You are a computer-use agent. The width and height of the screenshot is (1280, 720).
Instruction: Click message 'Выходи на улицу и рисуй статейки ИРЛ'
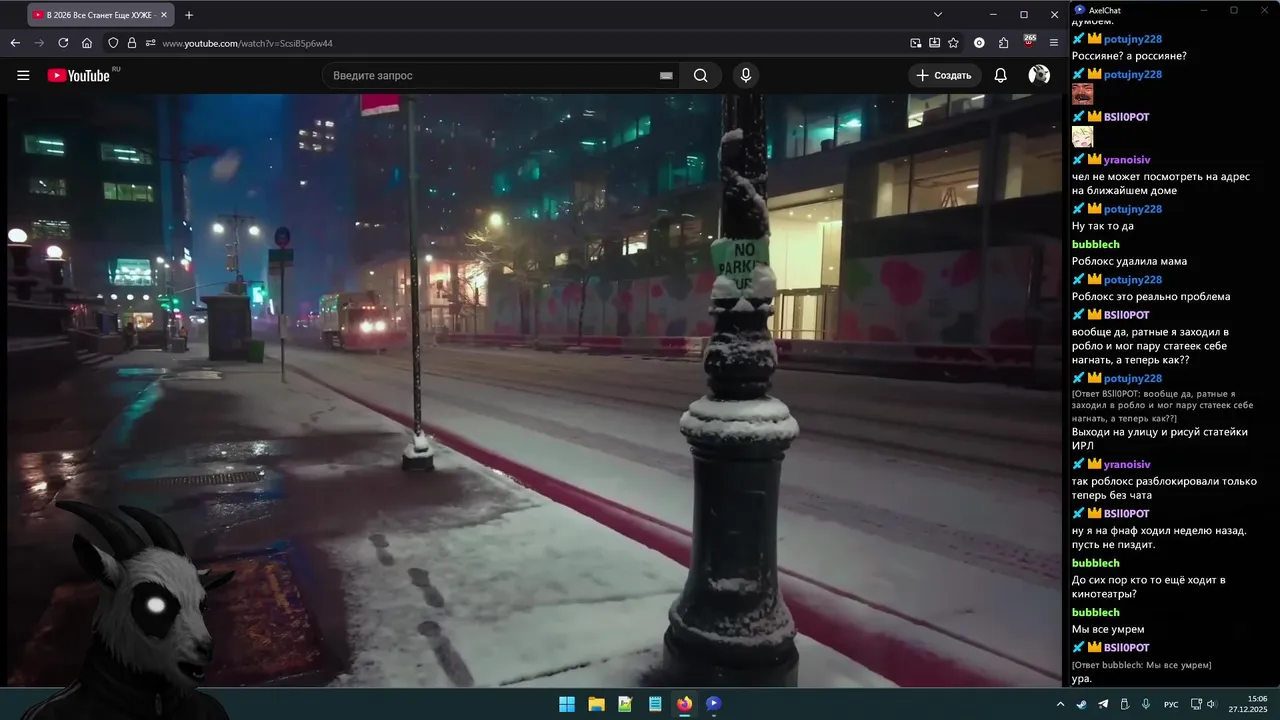(1159, 438)
